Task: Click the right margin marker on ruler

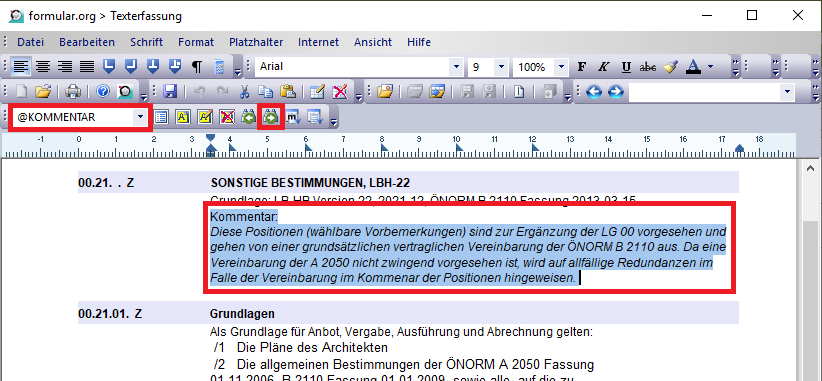Action: pos(740,149)
